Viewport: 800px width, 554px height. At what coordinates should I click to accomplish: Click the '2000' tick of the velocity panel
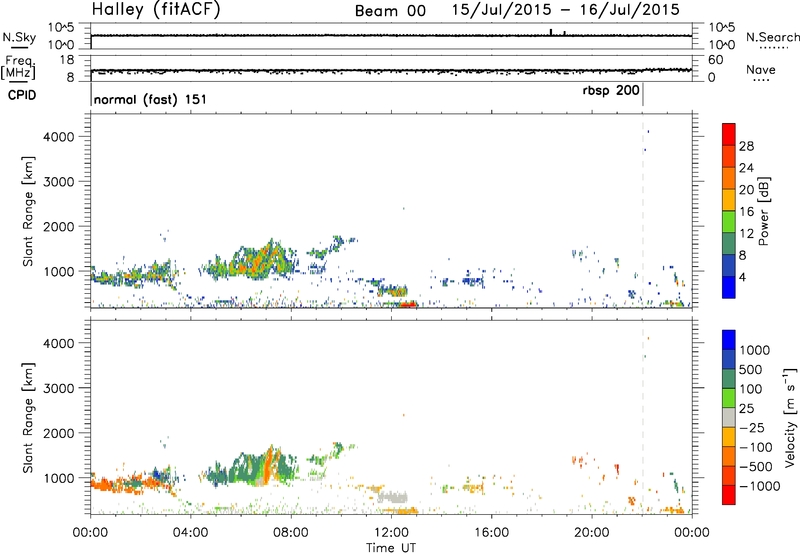(x=58, y=433)
